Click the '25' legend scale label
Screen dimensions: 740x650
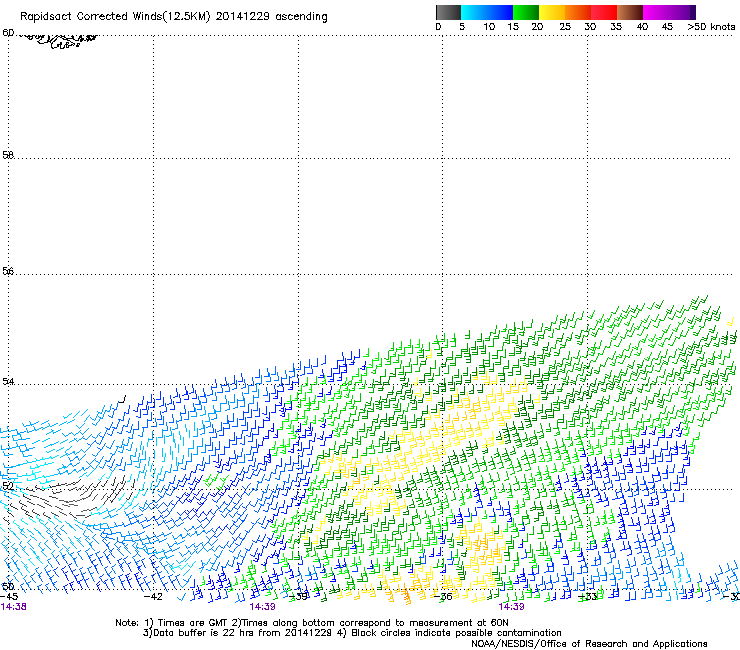tap(565, 27)
